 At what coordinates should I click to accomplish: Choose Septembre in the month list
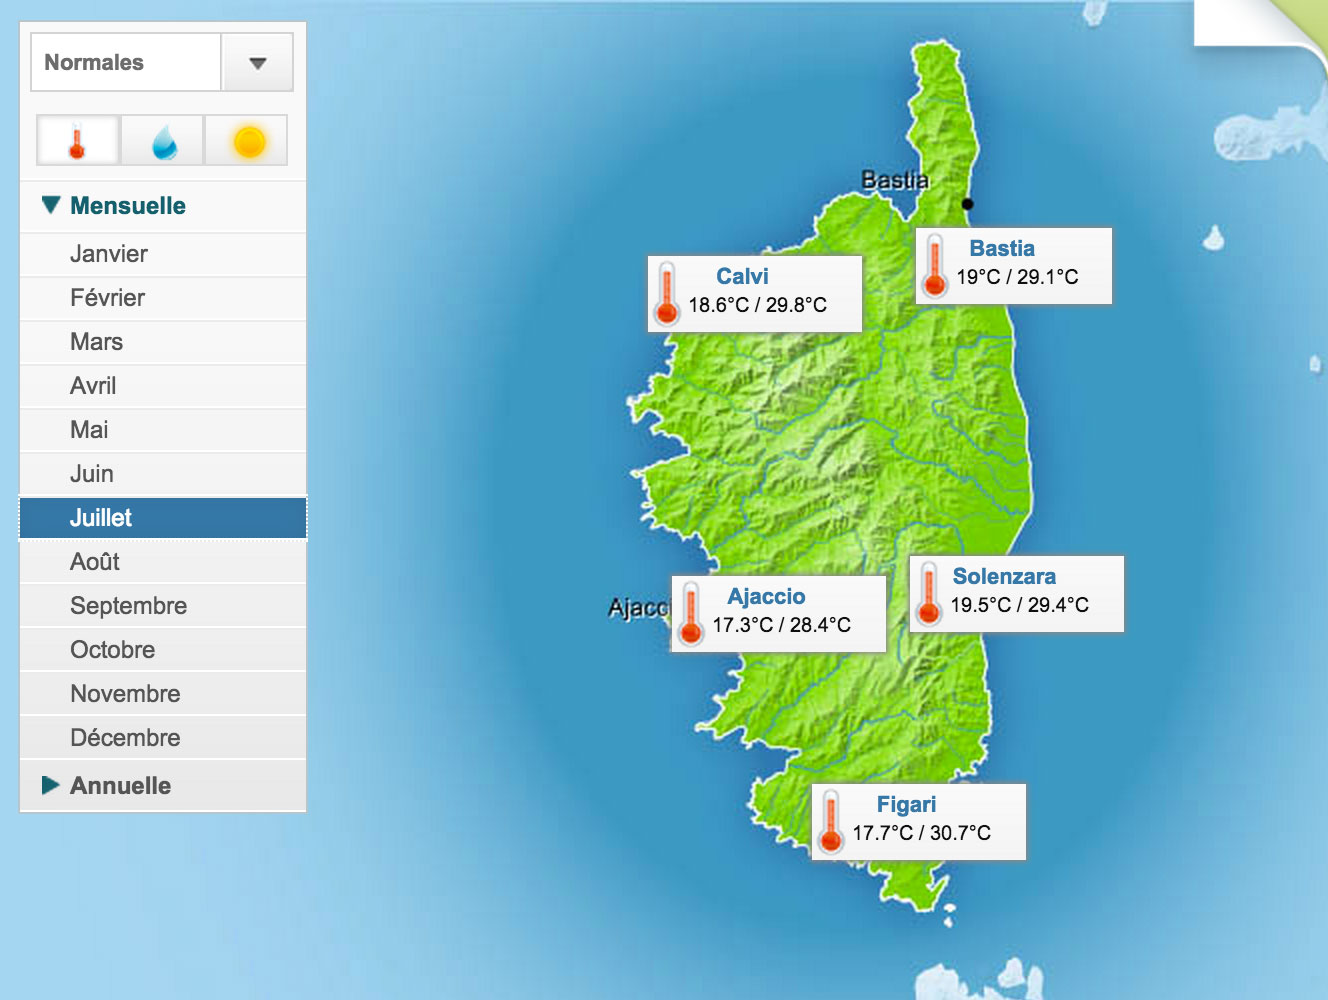click(163, 606)
